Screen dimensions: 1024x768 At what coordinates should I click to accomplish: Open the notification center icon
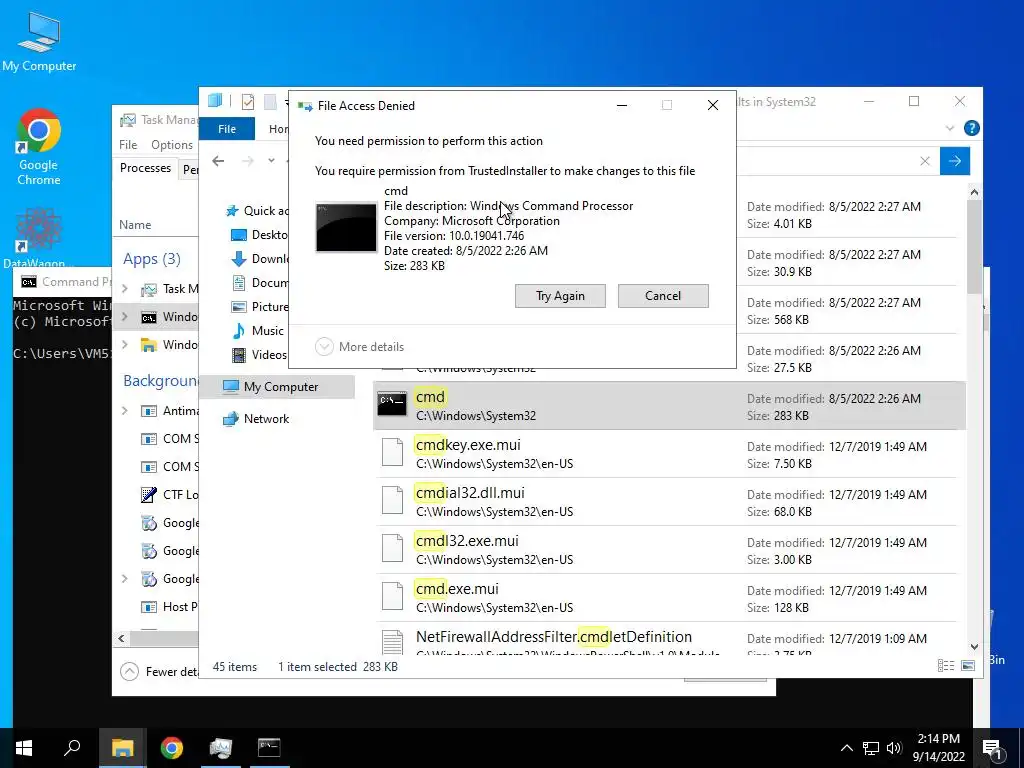pyautogui.click(x=993, y=748)
